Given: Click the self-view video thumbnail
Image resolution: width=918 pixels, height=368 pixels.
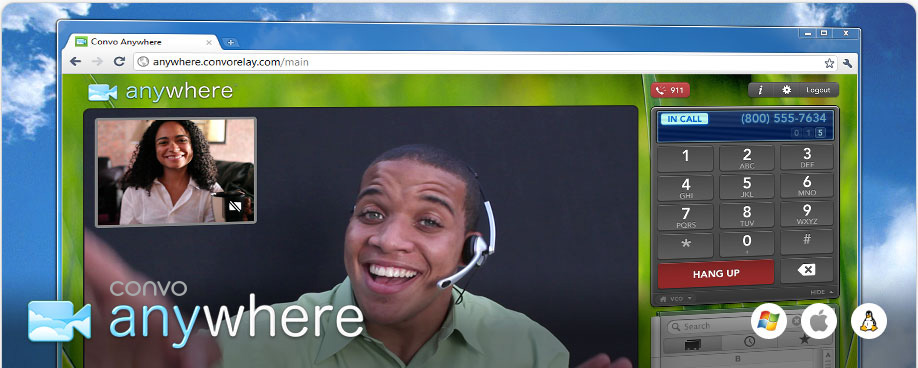Looking at the screenshot, I should [176, 171].
